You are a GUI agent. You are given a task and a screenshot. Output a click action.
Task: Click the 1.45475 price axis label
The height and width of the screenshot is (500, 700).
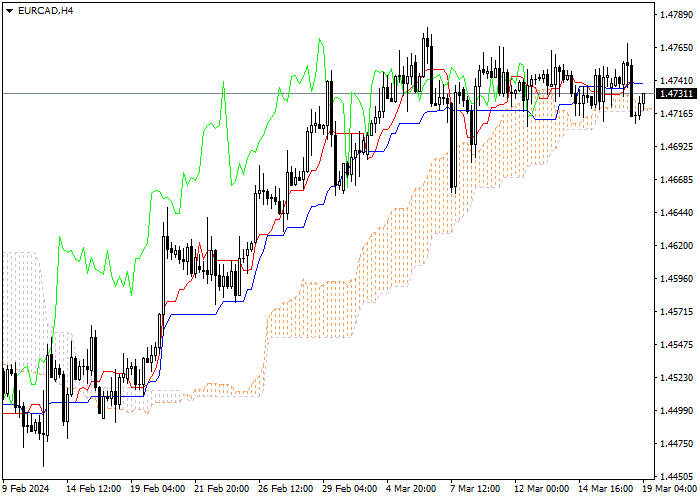(x=677, y=345)
